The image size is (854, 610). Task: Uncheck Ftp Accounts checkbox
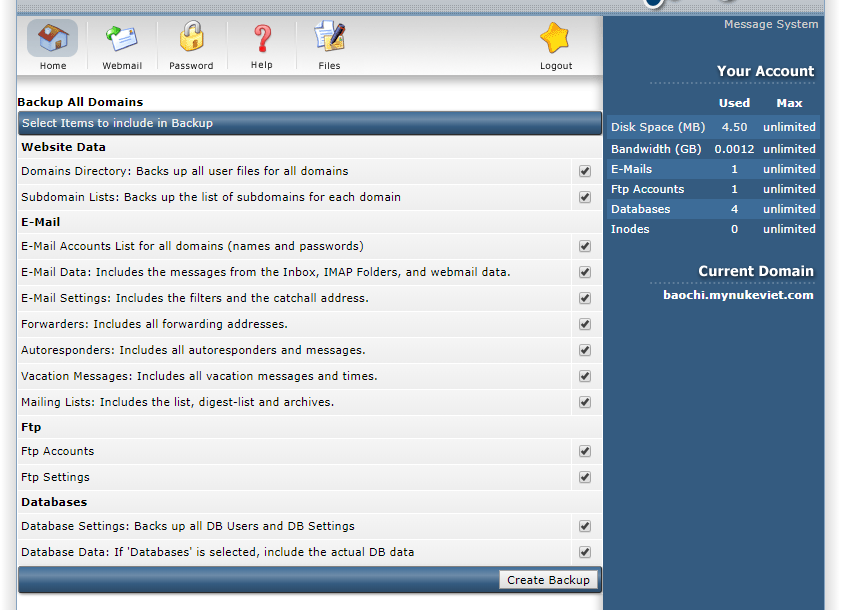point(585,451)
